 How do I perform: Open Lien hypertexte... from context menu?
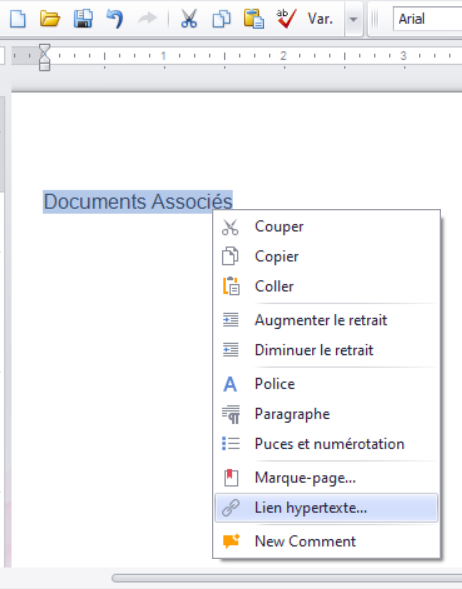pos(326,508)
